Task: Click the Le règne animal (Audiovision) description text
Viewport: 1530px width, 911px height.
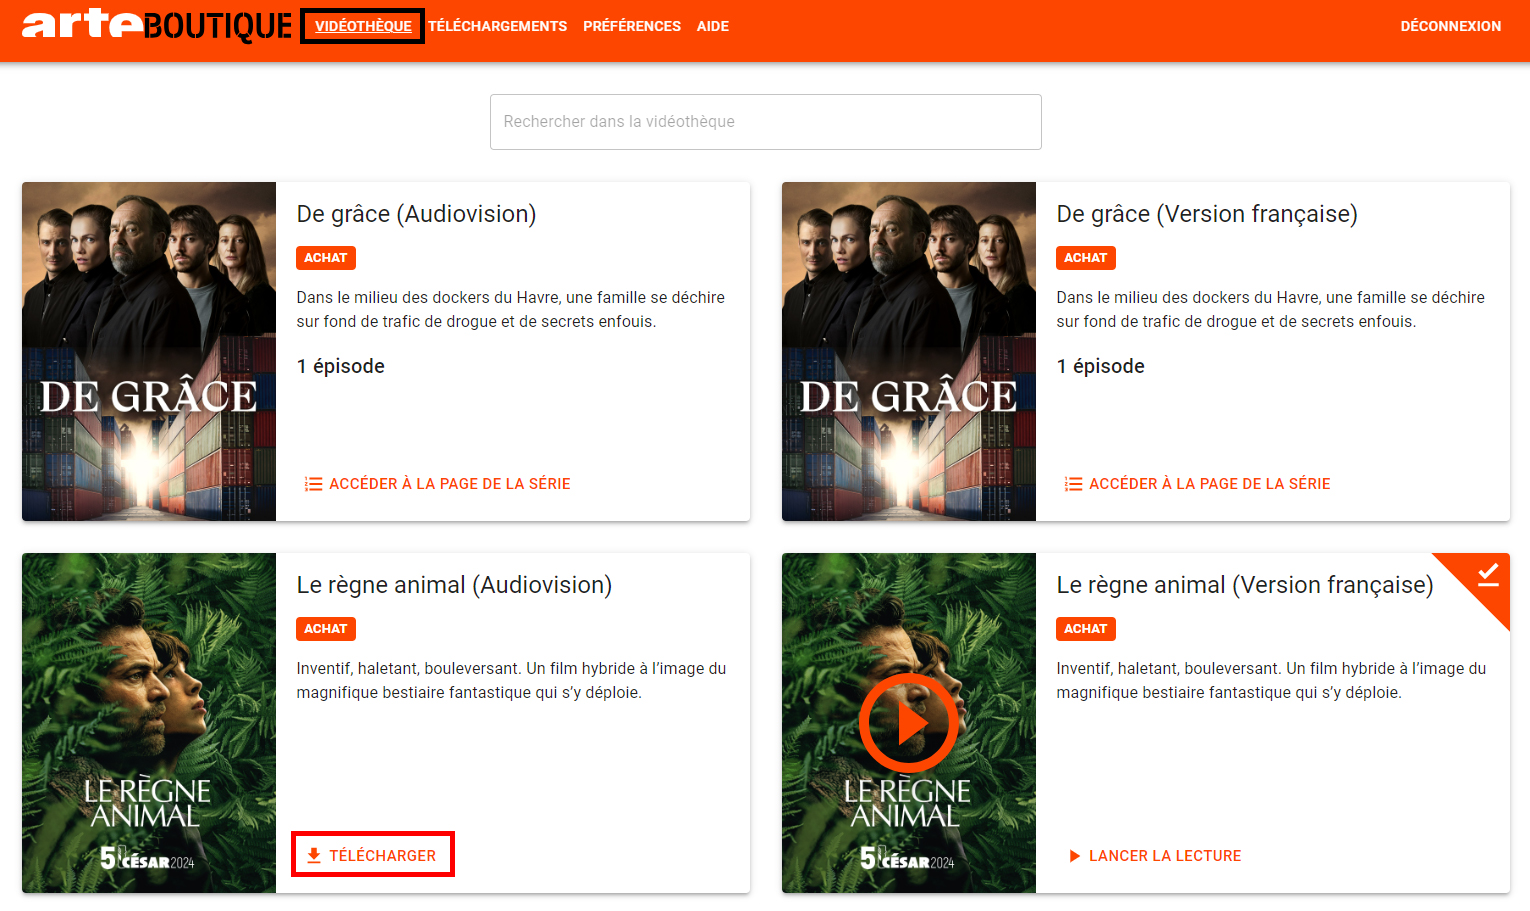Action: tap(512, 680)
